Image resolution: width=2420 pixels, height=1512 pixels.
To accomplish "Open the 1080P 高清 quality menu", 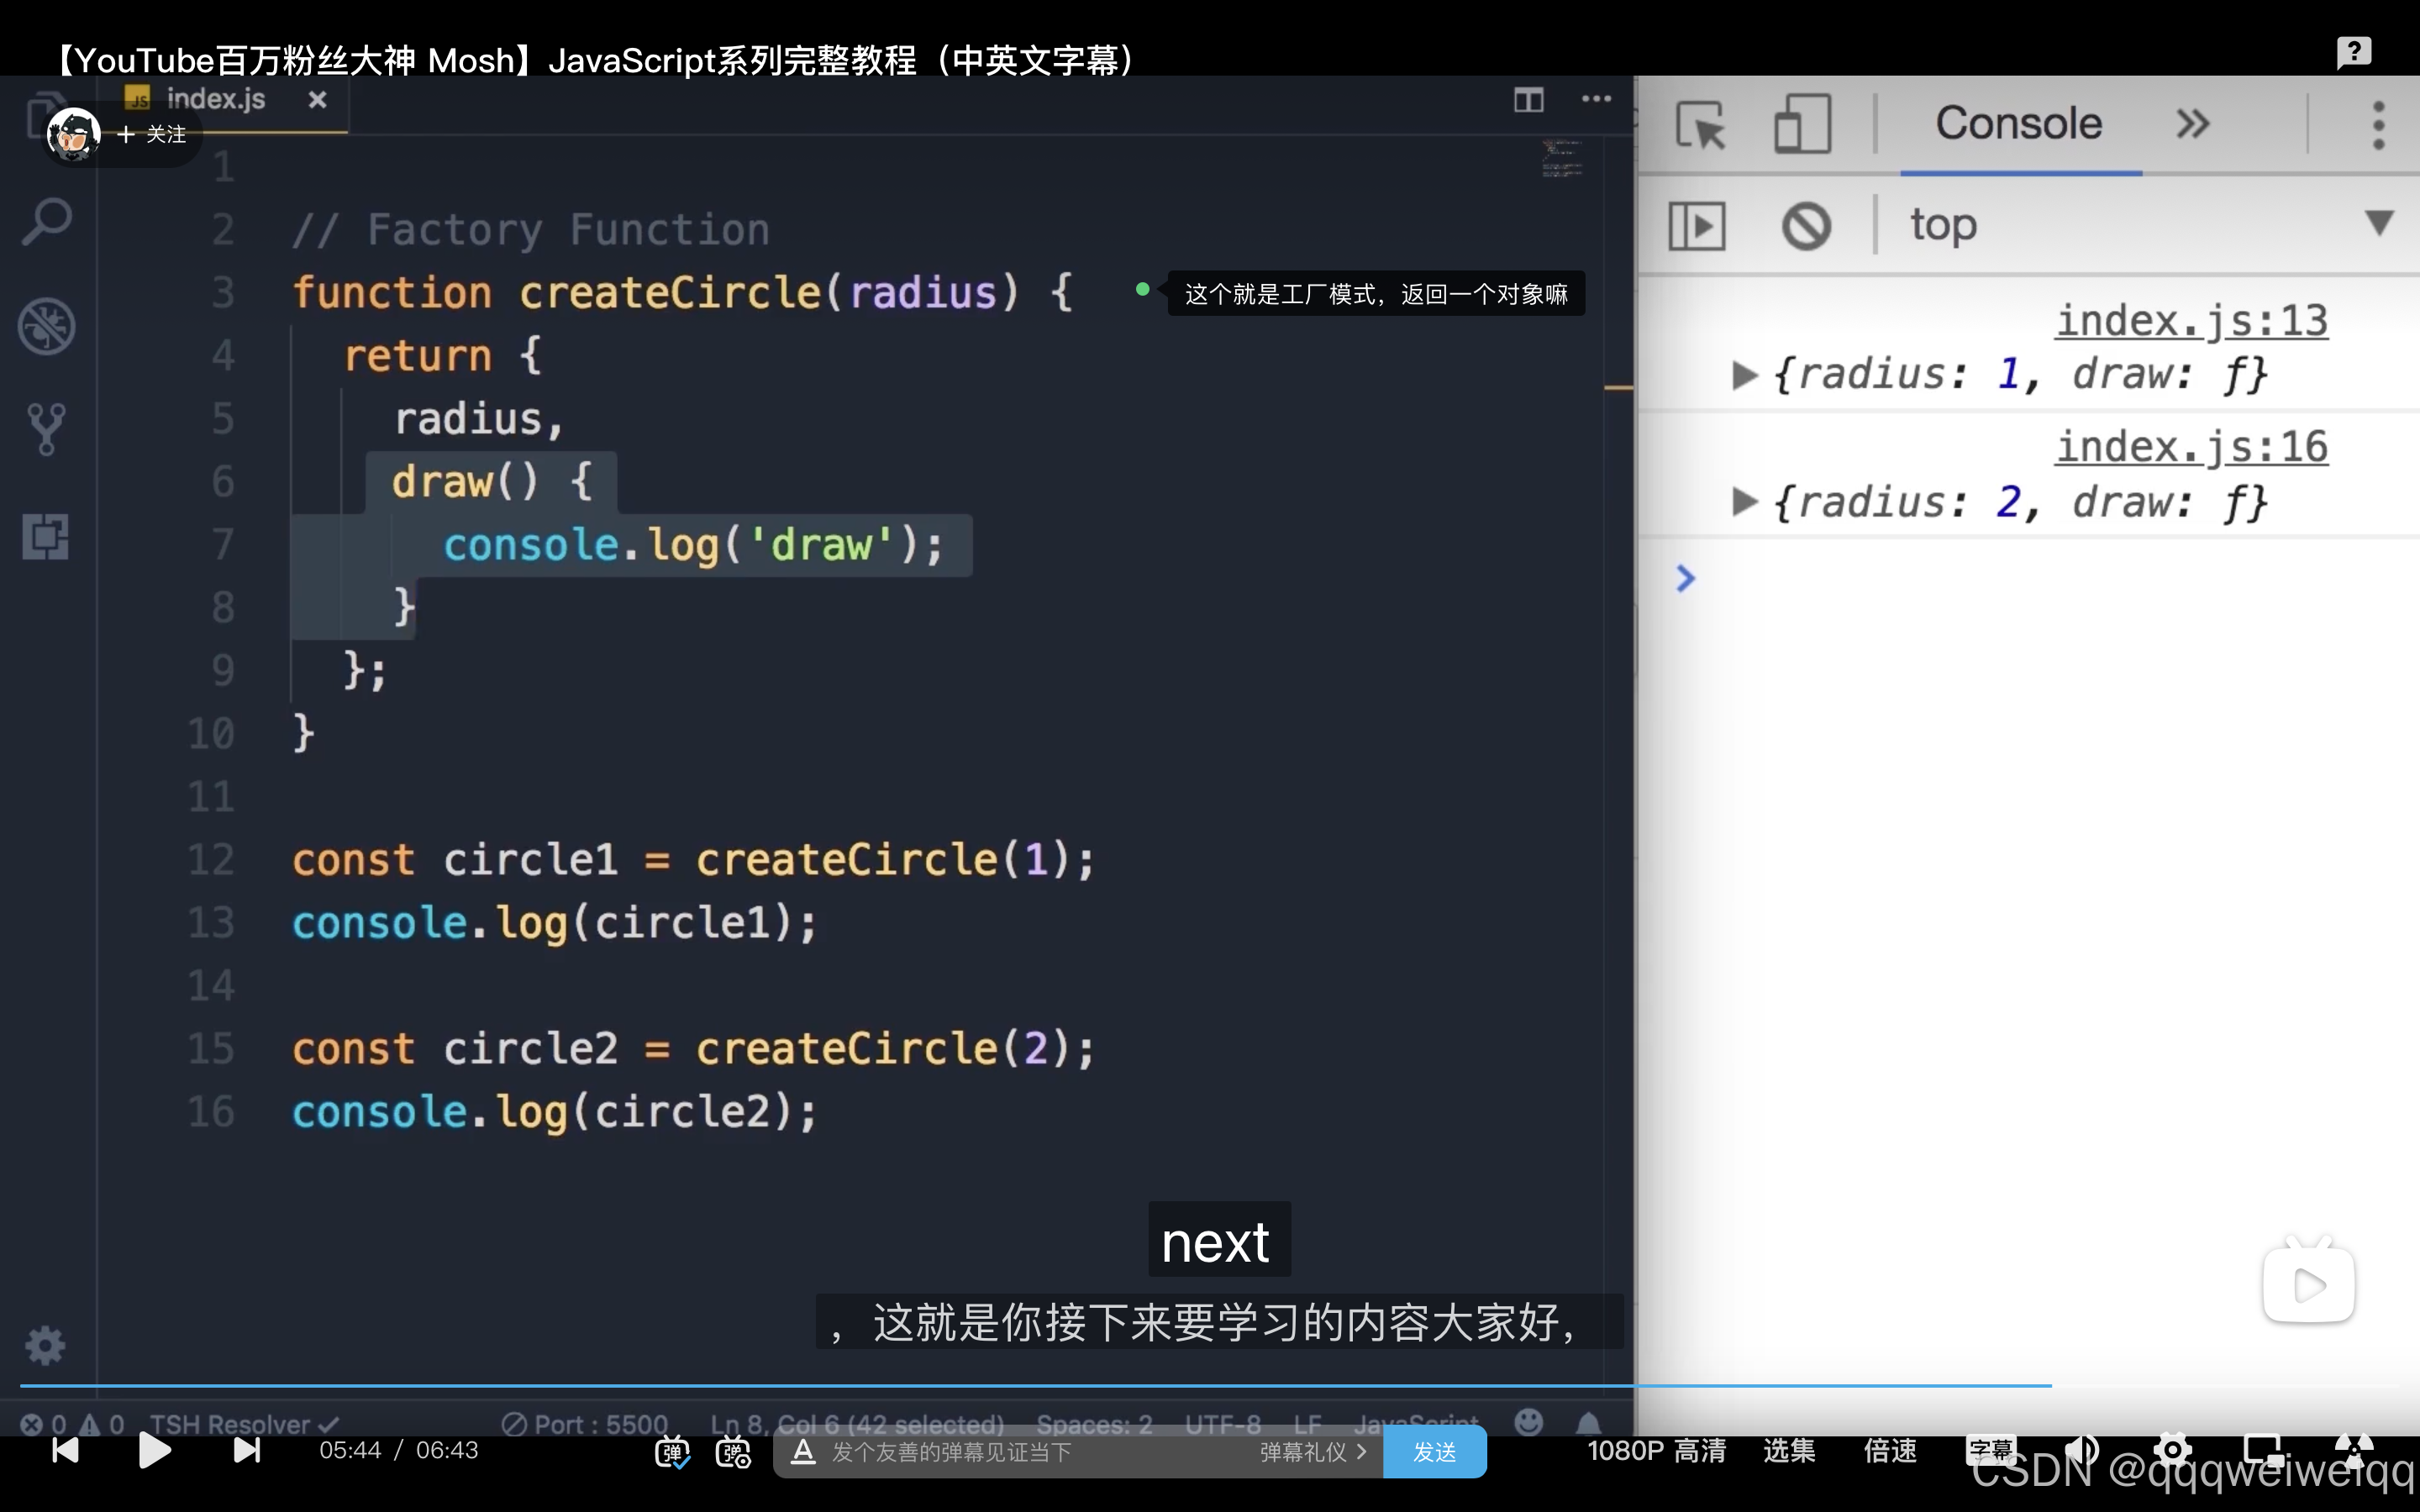I will (x=1656, y=1451).
